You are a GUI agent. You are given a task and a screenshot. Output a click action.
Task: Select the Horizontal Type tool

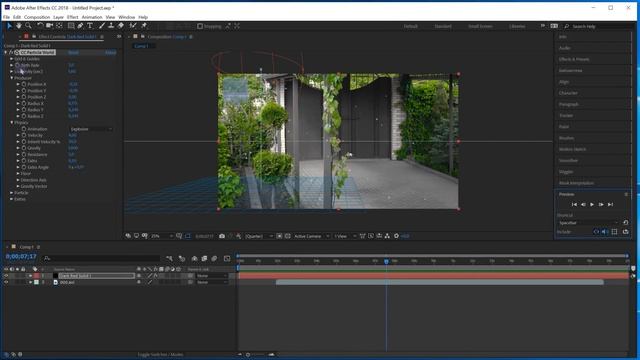[90, 26]
